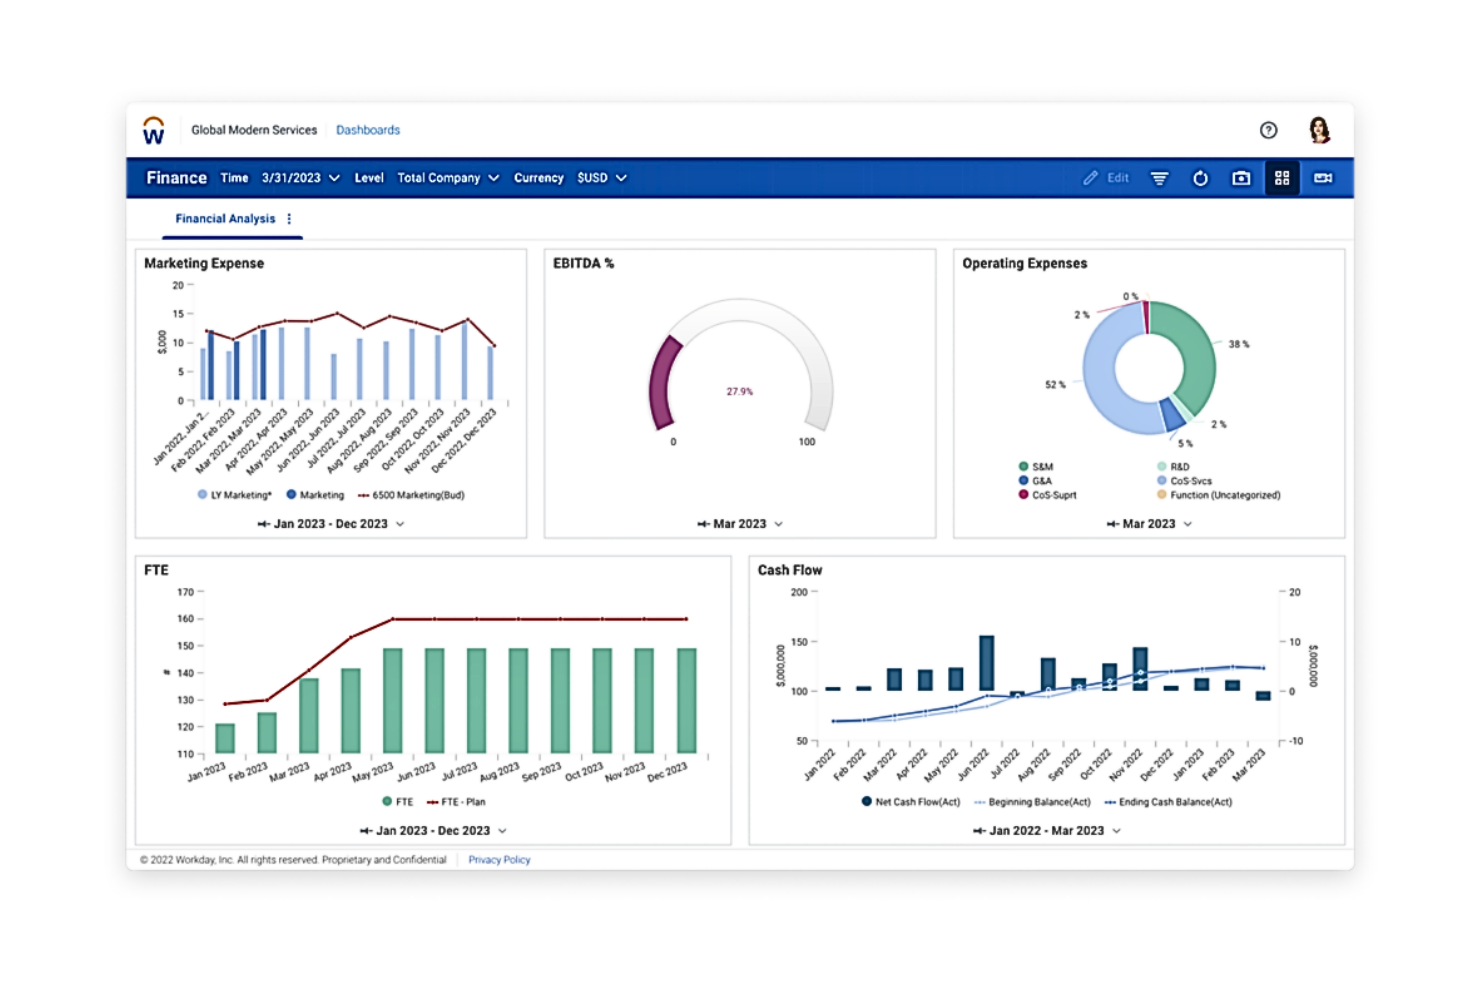1480x987 pixels.
Task: Expand the Time 3/31/2023 dropdown
Action: click(301, 178)
